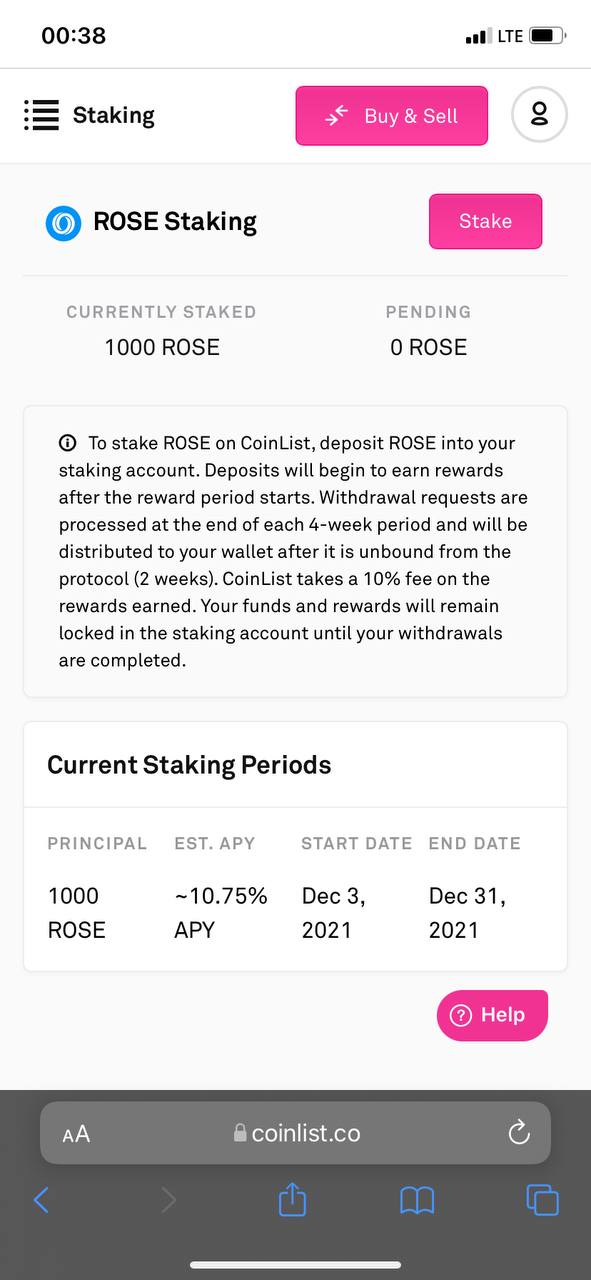Tap the Safari share icon

pyautogui.click(x=292, y=1198)
